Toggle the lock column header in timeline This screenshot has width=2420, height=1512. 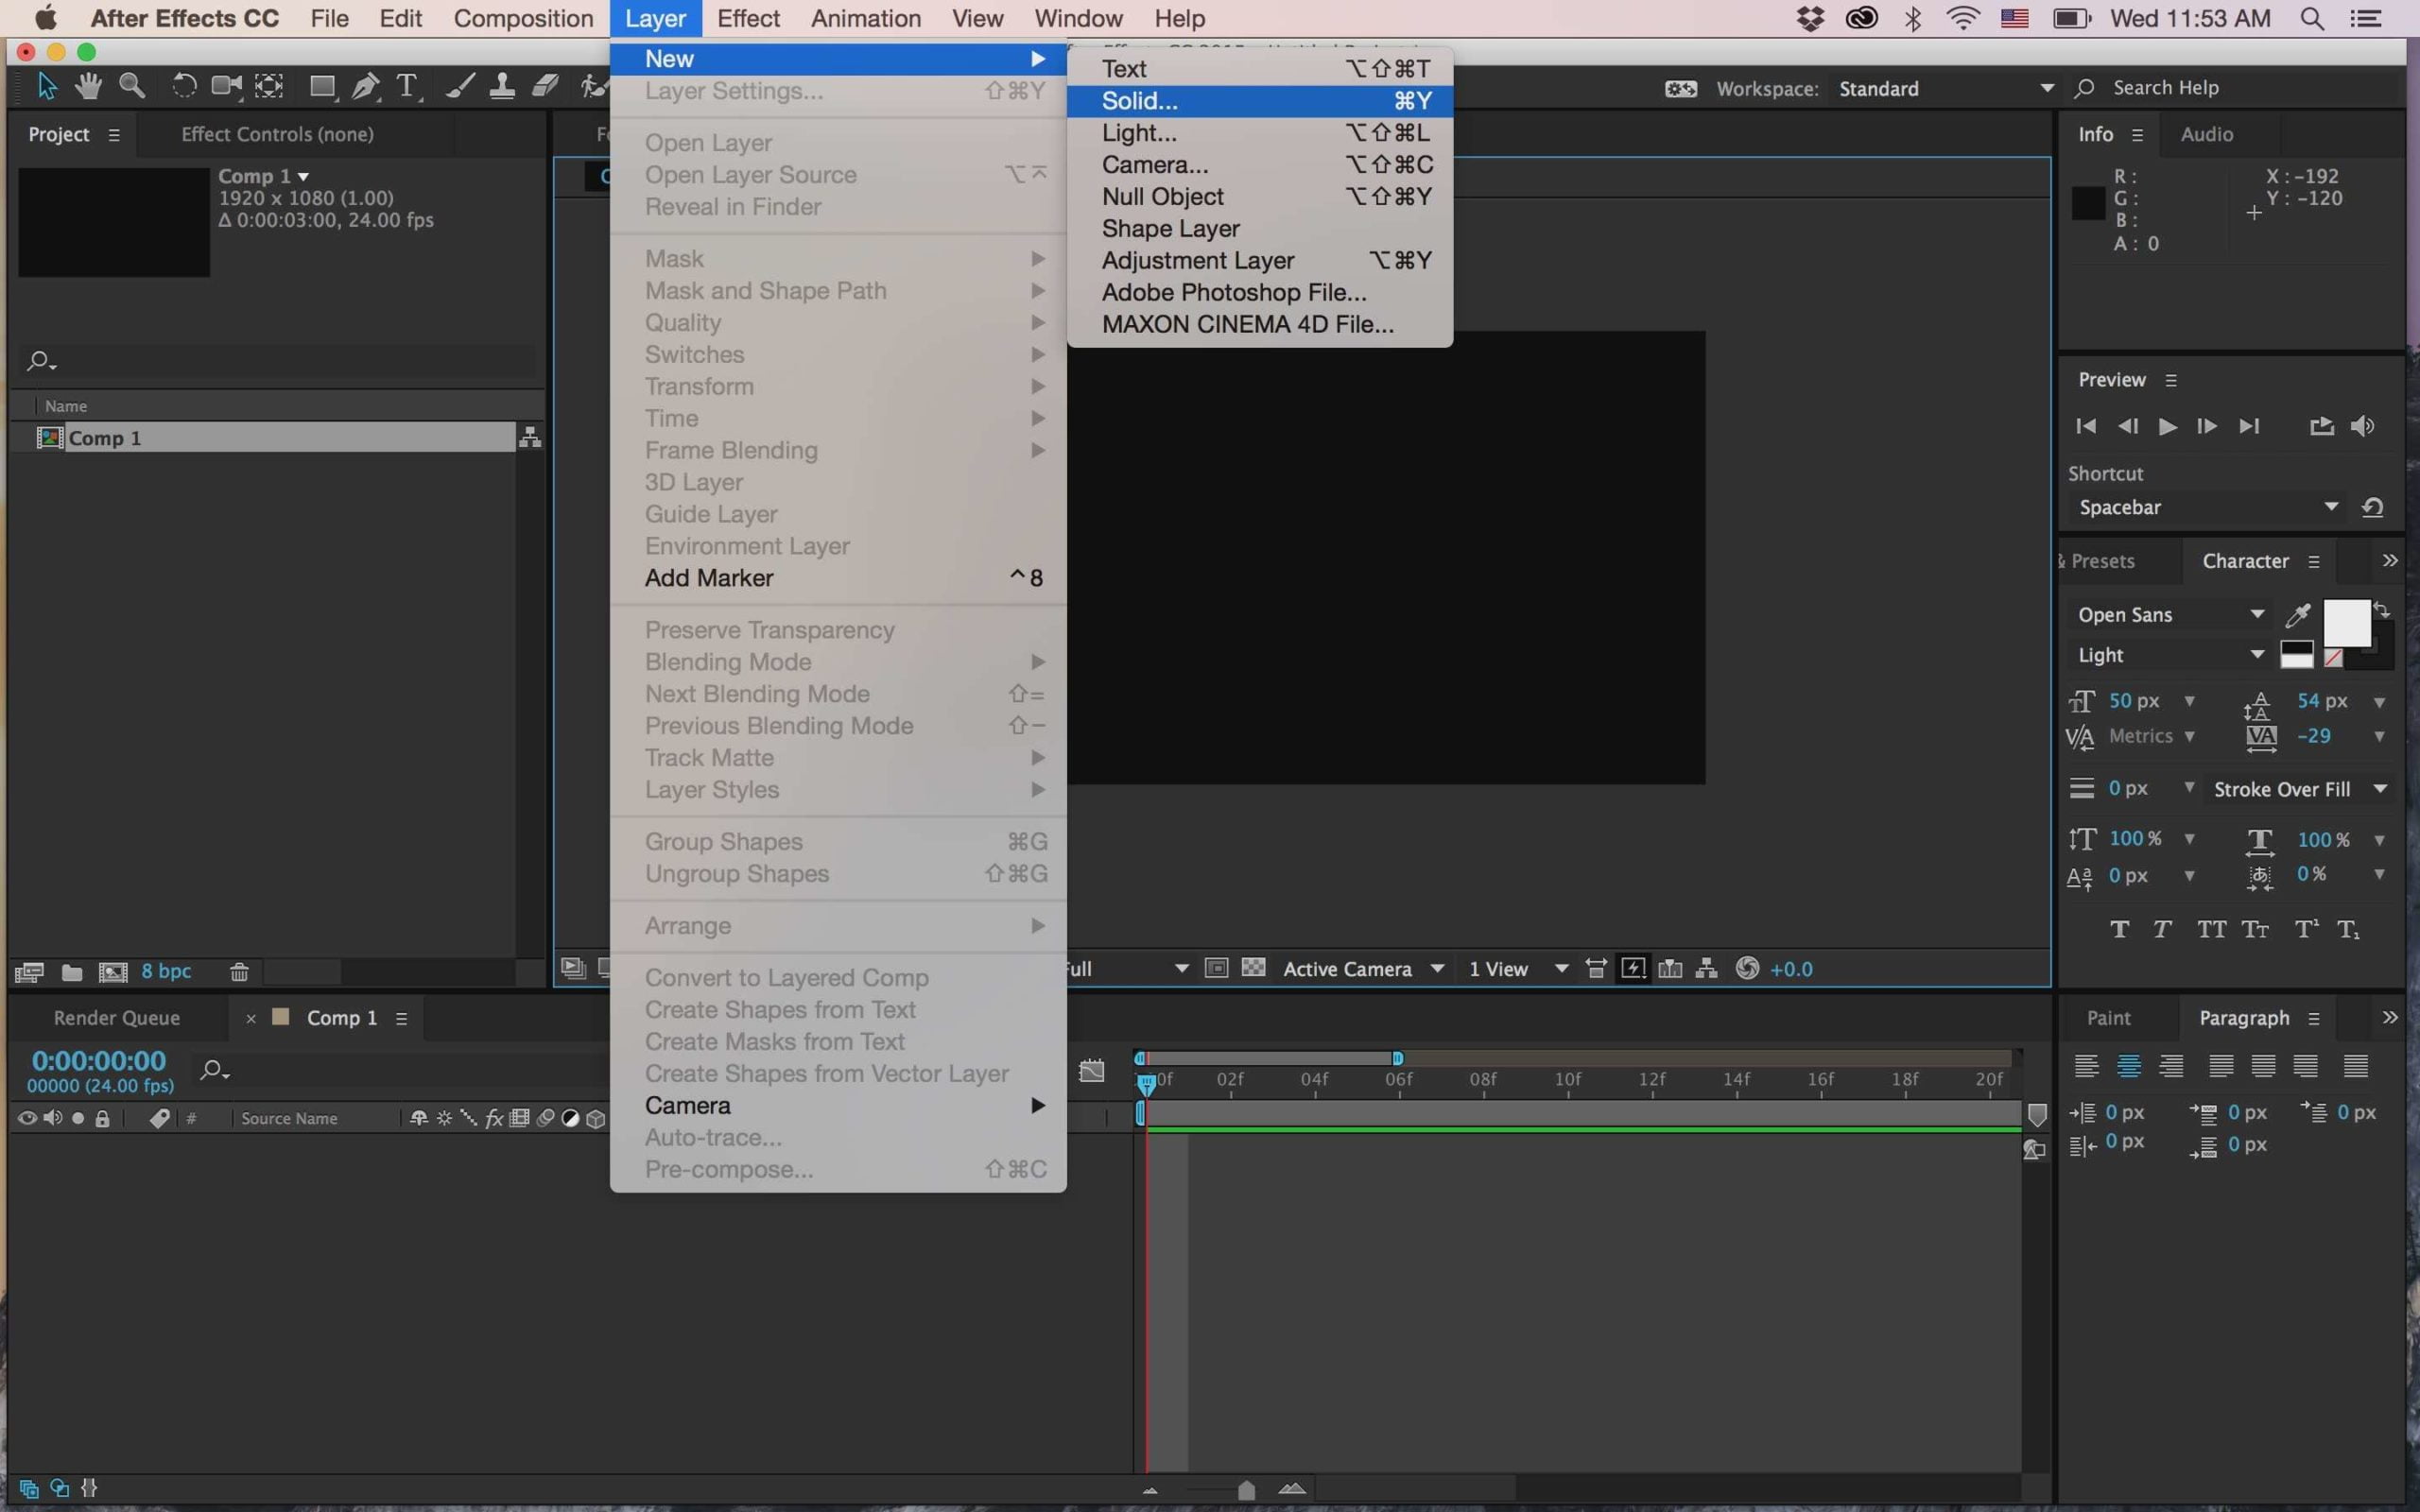[102, 1118]
